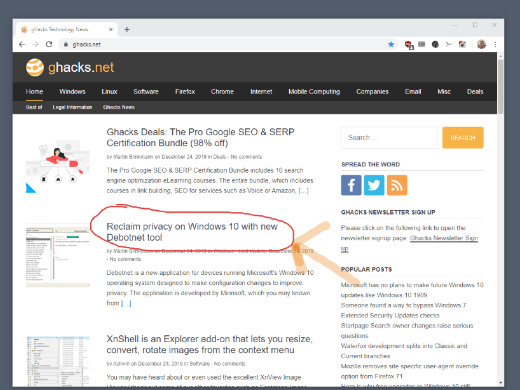Open a new tab with plus button
This screenshot has height=390, width=520.
(x=127, y=29)
